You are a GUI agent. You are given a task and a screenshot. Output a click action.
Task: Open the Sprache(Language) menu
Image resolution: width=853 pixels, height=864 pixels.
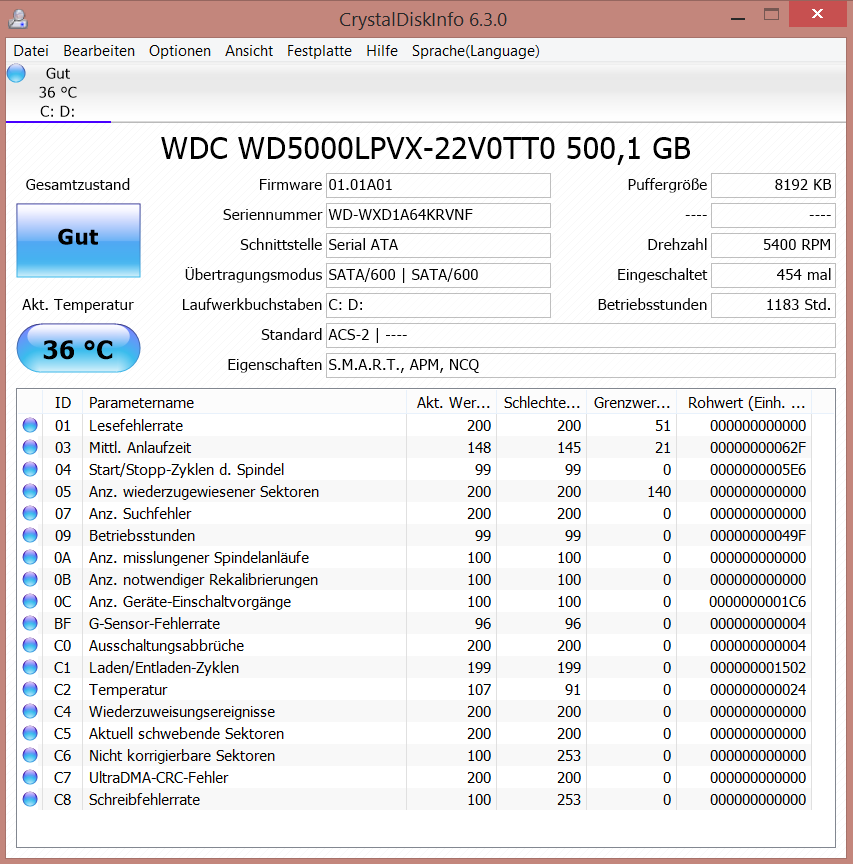[x=476, y=51]
